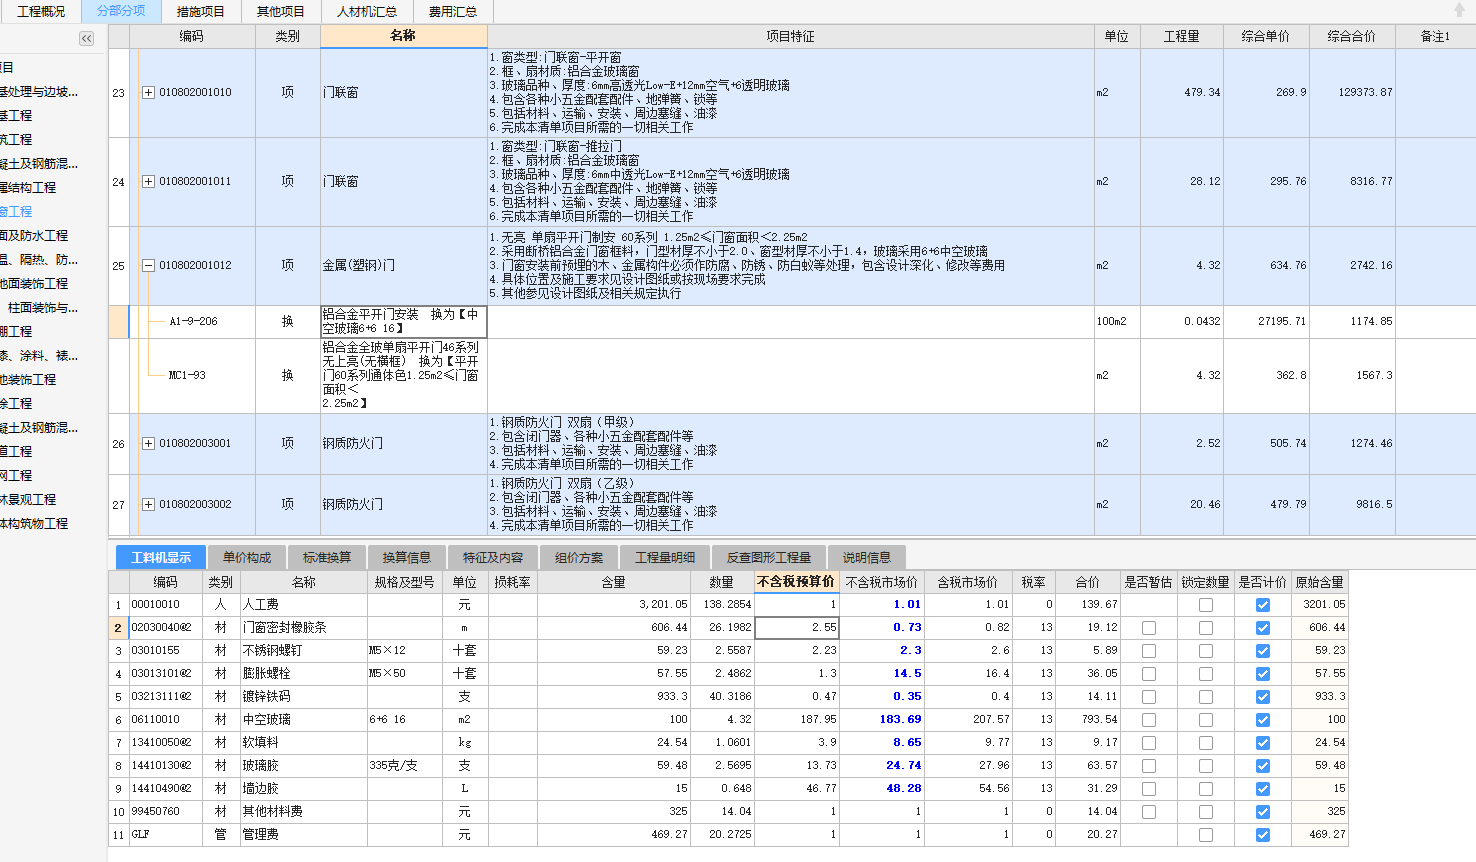Expand row 010802003002 钢质防火门

pos(148,505)
